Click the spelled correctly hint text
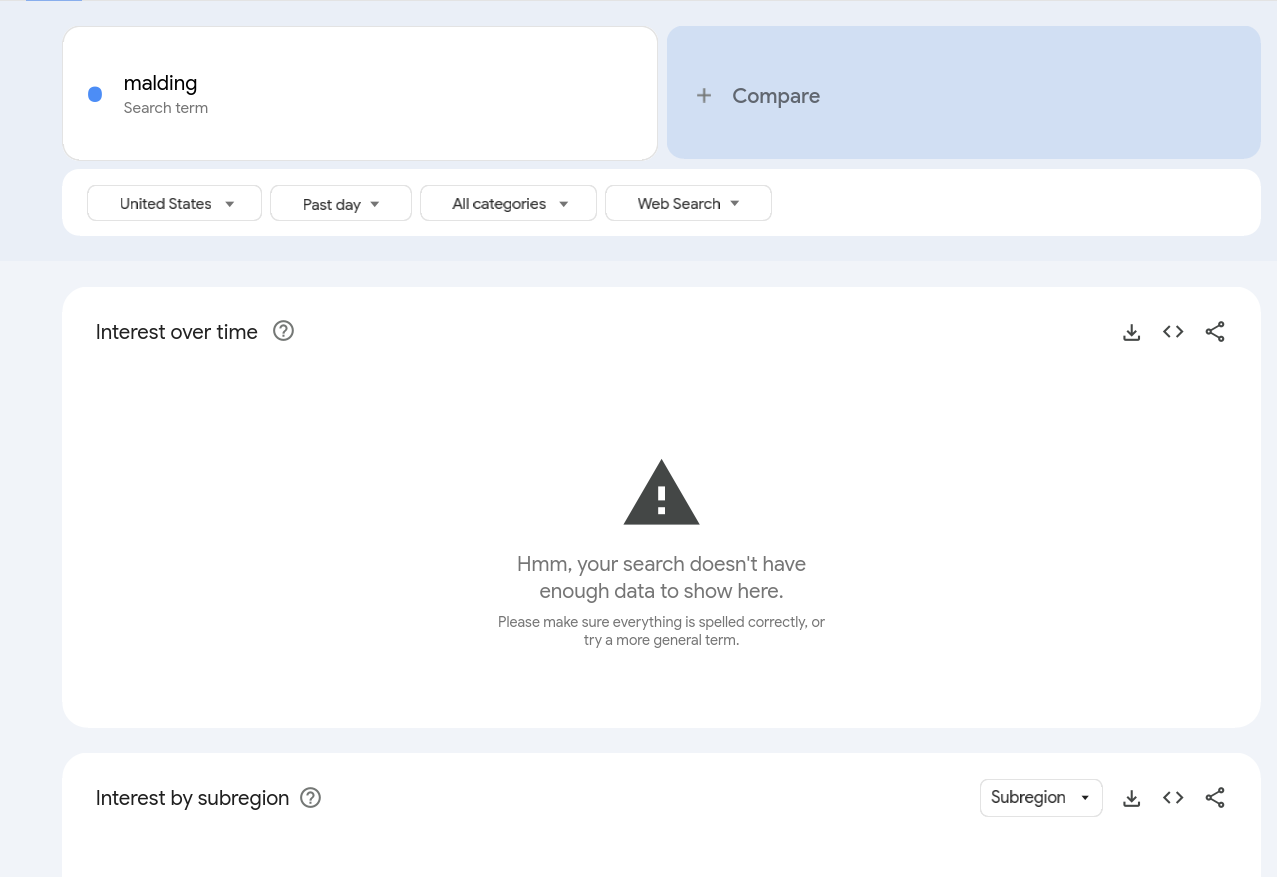Screen dimensions: 1277x877 [x=661, y=631]
